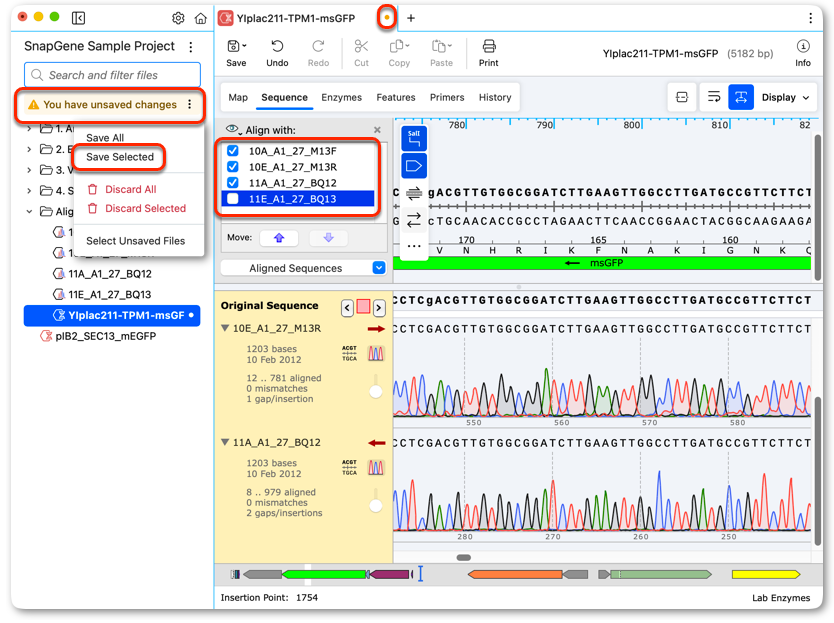Switch to the Enzymes tab
Viewport: 834px width, 623px height.
pyautogui.click(x=341, y=97)
